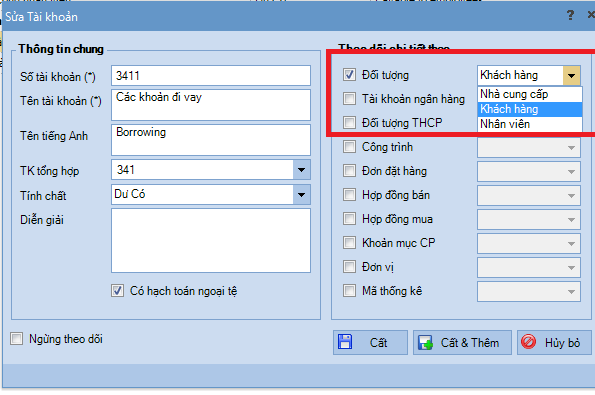Check the Hợp đồng mua checkbox
The width and height of the screenshot is (595, 395).
(349, 219)
